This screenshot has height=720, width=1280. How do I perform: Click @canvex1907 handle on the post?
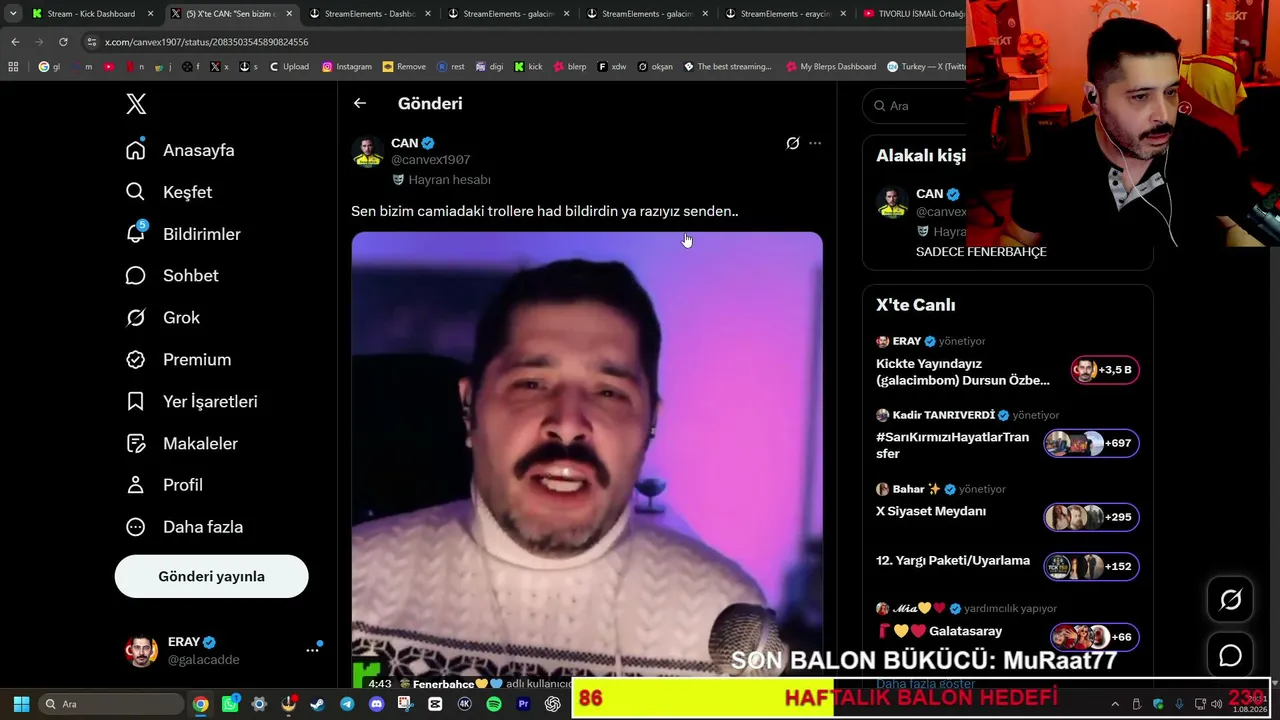[x=430, y=160]
